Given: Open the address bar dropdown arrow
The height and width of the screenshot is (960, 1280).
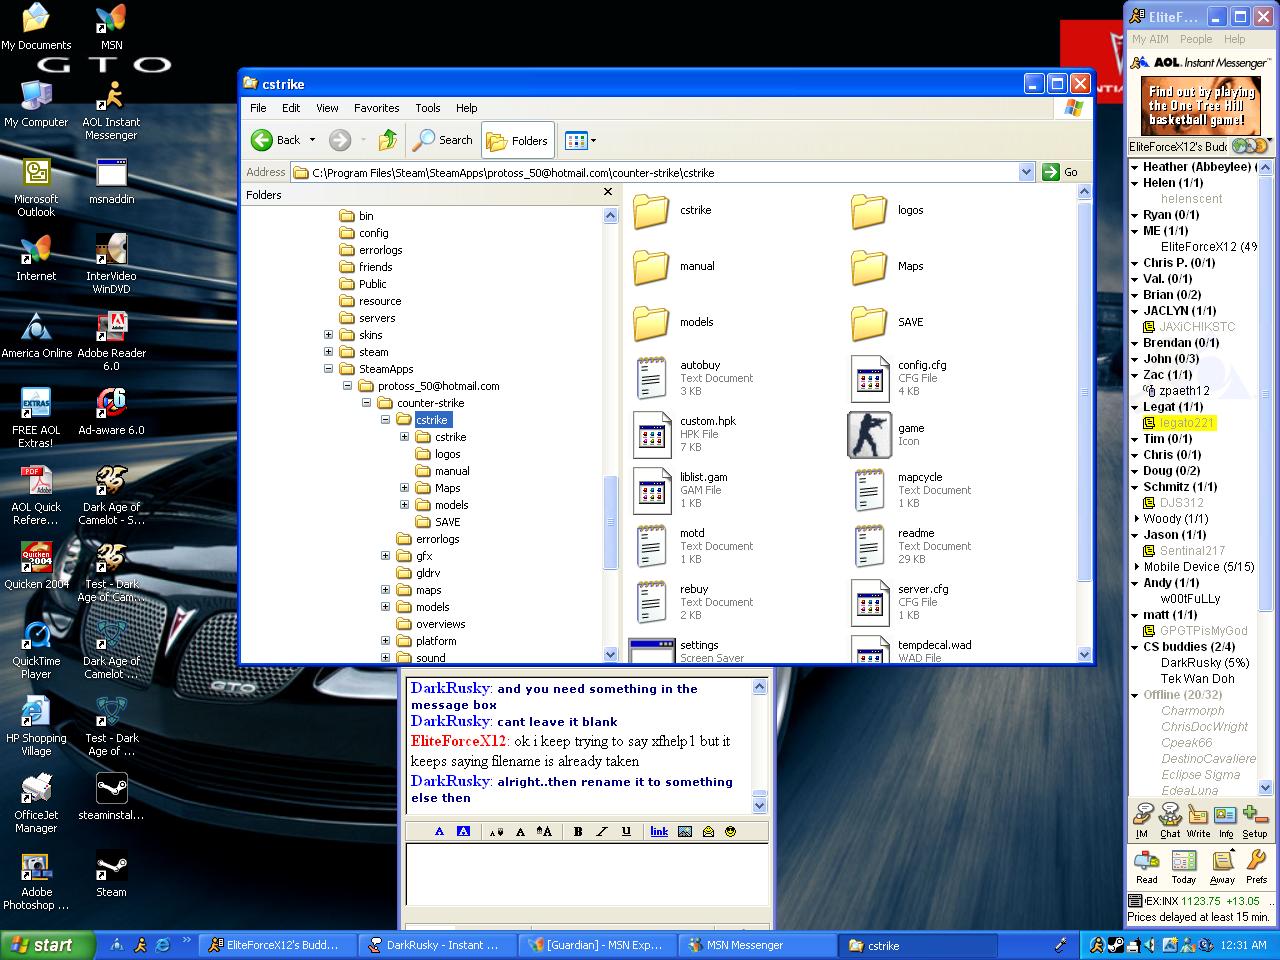Looking at the screenshot, I should point(1026,172).
